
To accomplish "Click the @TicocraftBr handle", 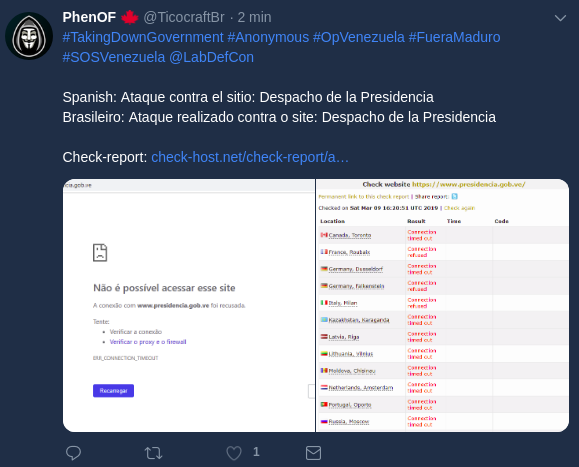I will [x=184, y=17].
